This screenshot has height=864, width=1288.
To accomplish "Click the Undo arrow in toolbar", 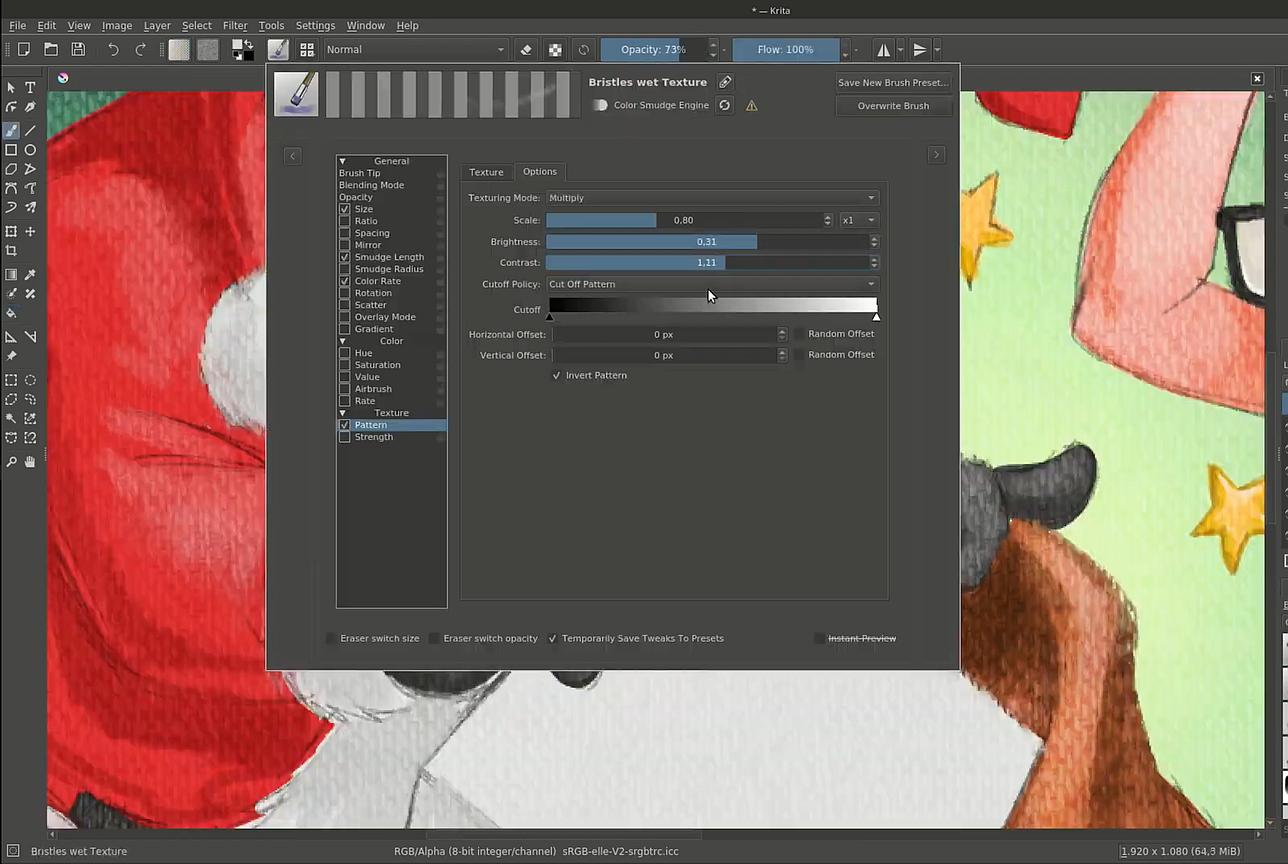I will pyautogui.click(x=113, y=49).
